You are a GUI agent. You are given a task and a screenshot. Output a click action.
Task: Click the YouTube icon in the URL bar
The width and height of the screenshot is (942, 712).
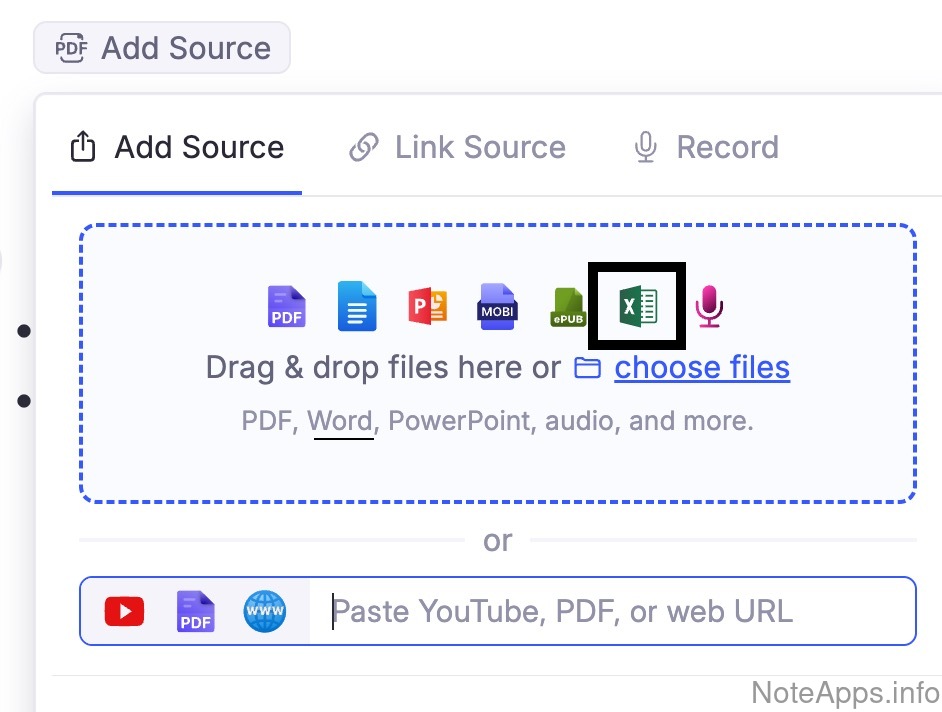point(124,611)
